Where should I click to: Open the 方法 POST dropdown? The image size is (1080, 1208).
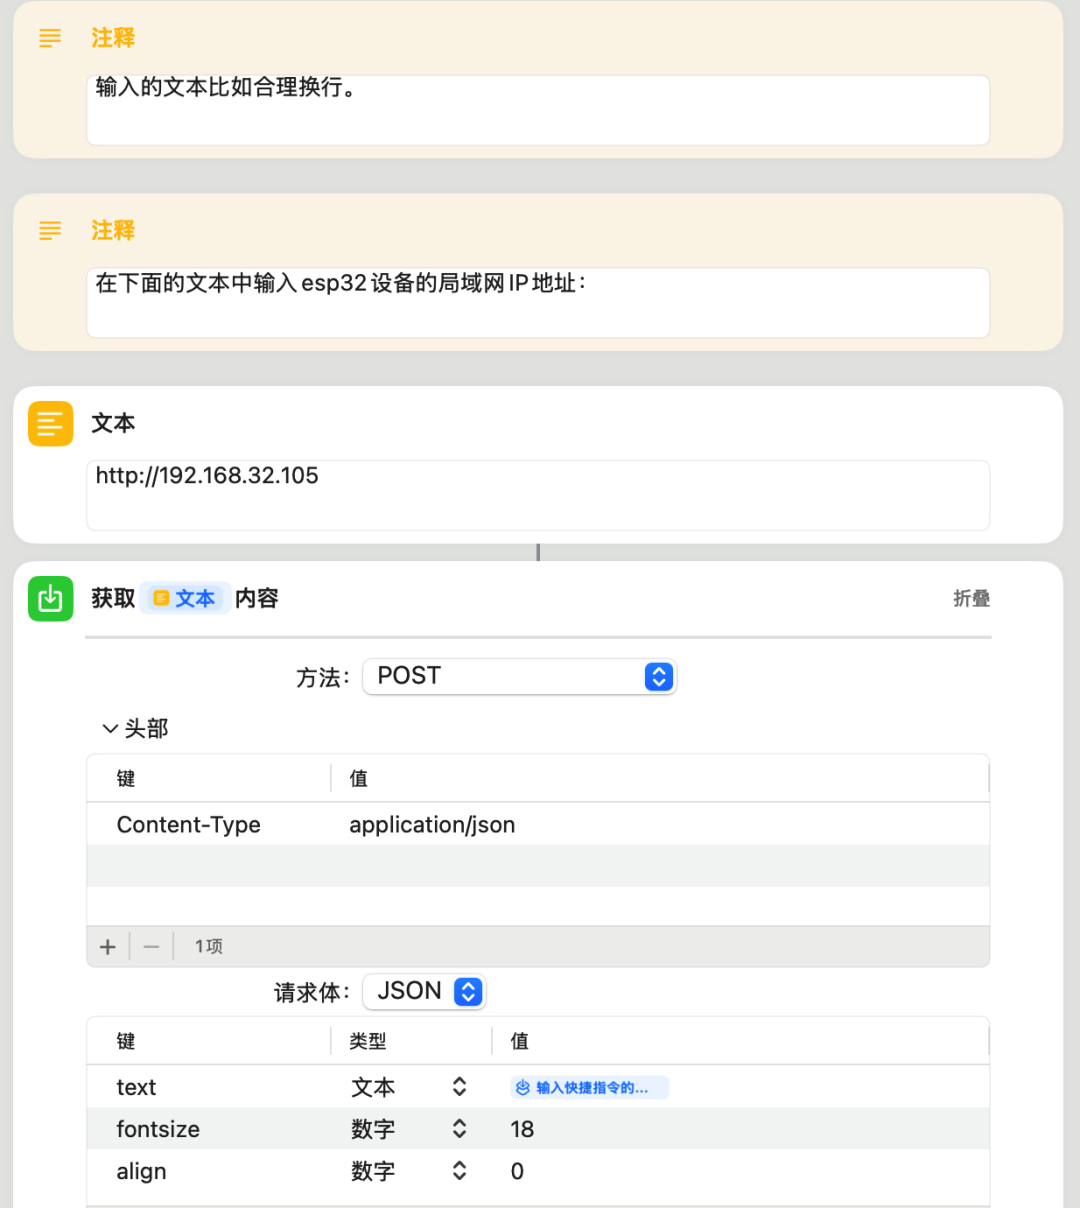coord(519,677)
